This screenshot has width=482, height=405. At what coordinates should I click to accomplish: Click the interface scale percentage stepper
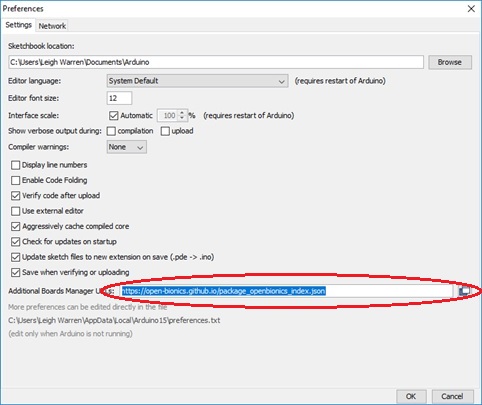[182, 116]
